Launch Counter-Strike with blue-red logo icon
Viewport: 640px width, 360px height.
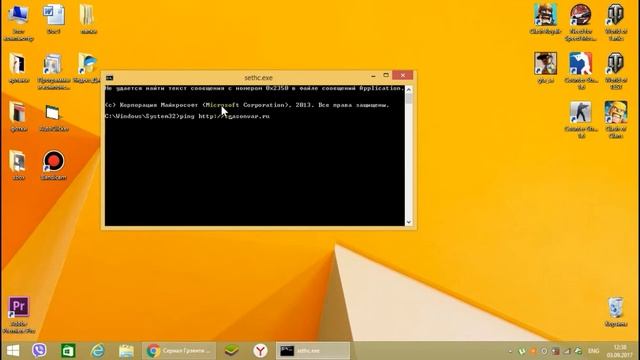click(581, 71)
